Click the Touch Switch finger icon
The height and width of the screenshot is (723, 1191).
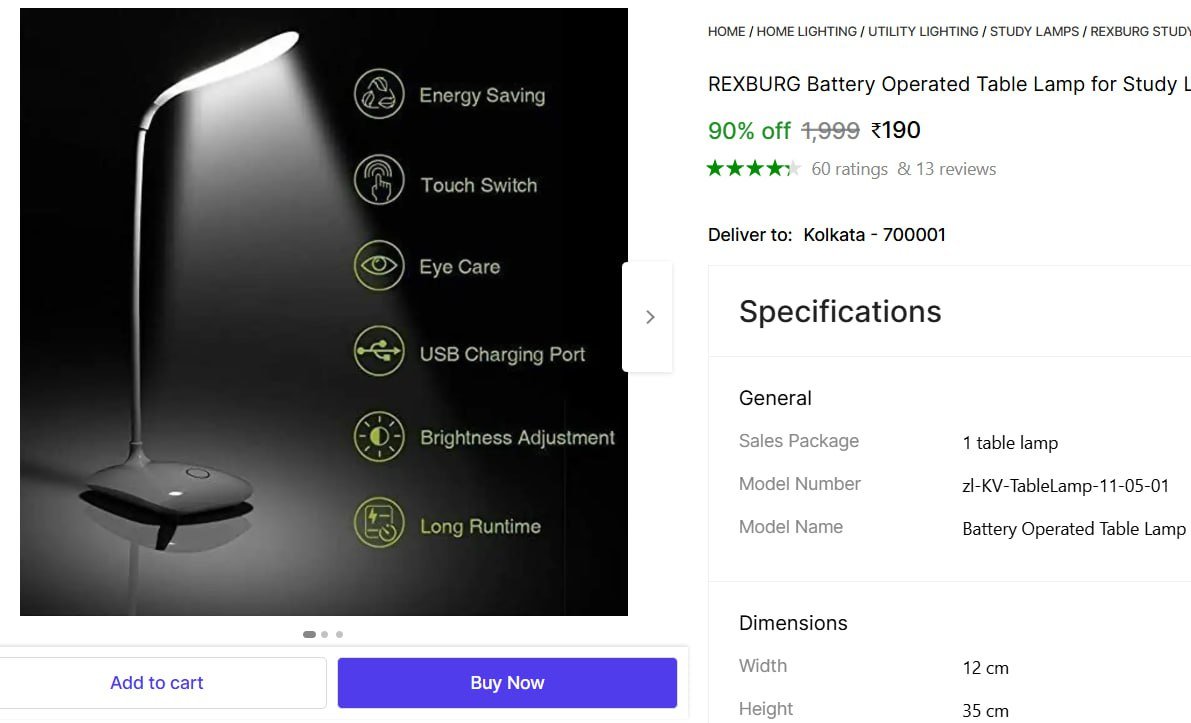(379, 181)
